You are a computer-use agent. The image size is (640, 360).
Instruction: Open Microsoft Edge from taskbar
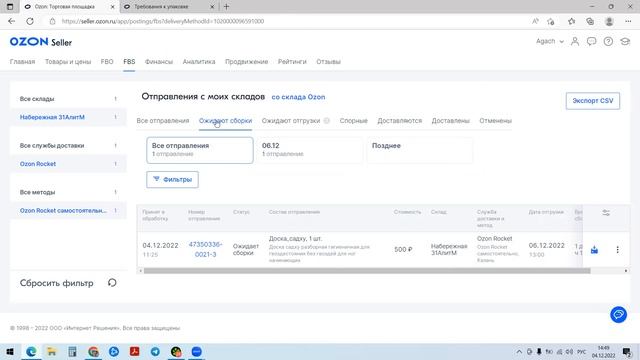[31, 351]
